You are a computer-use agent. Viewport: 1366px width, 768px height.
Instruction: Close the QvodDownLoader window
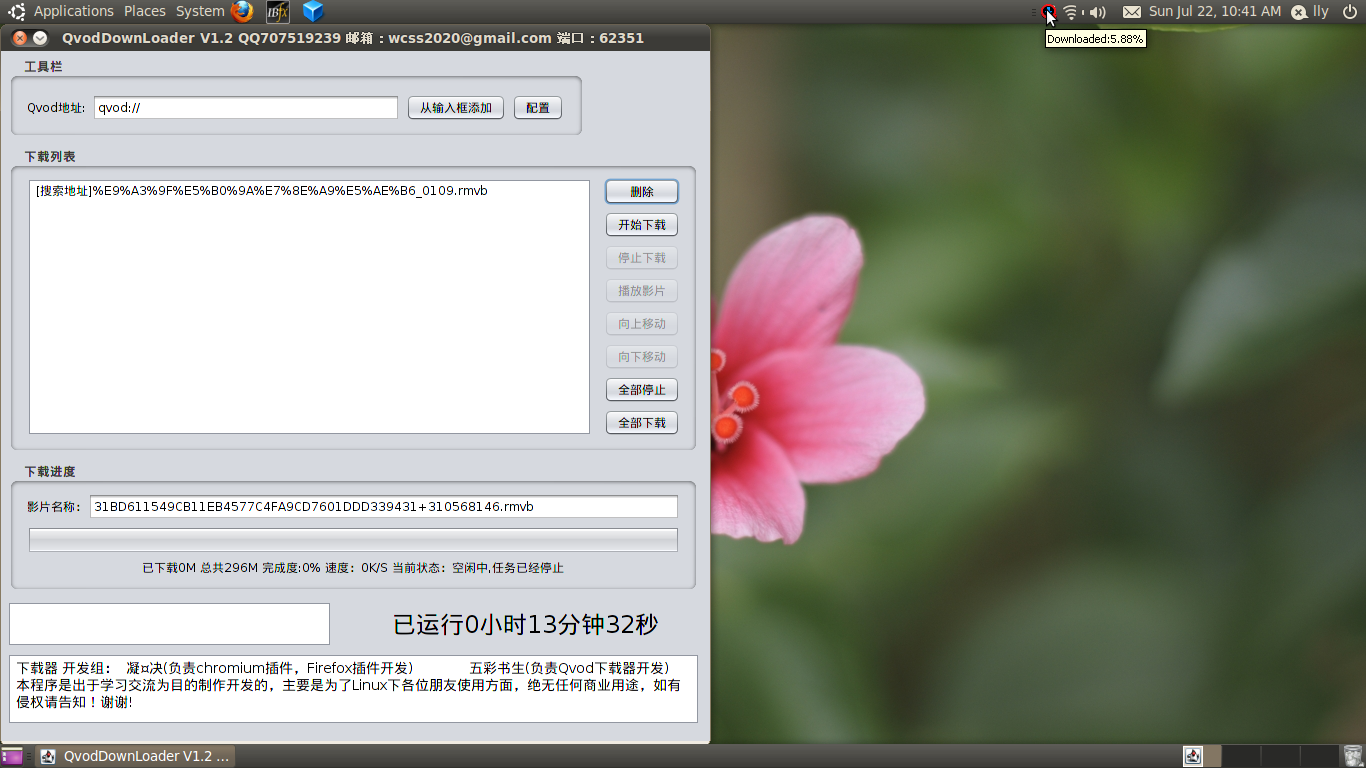(x=20, y=38)
